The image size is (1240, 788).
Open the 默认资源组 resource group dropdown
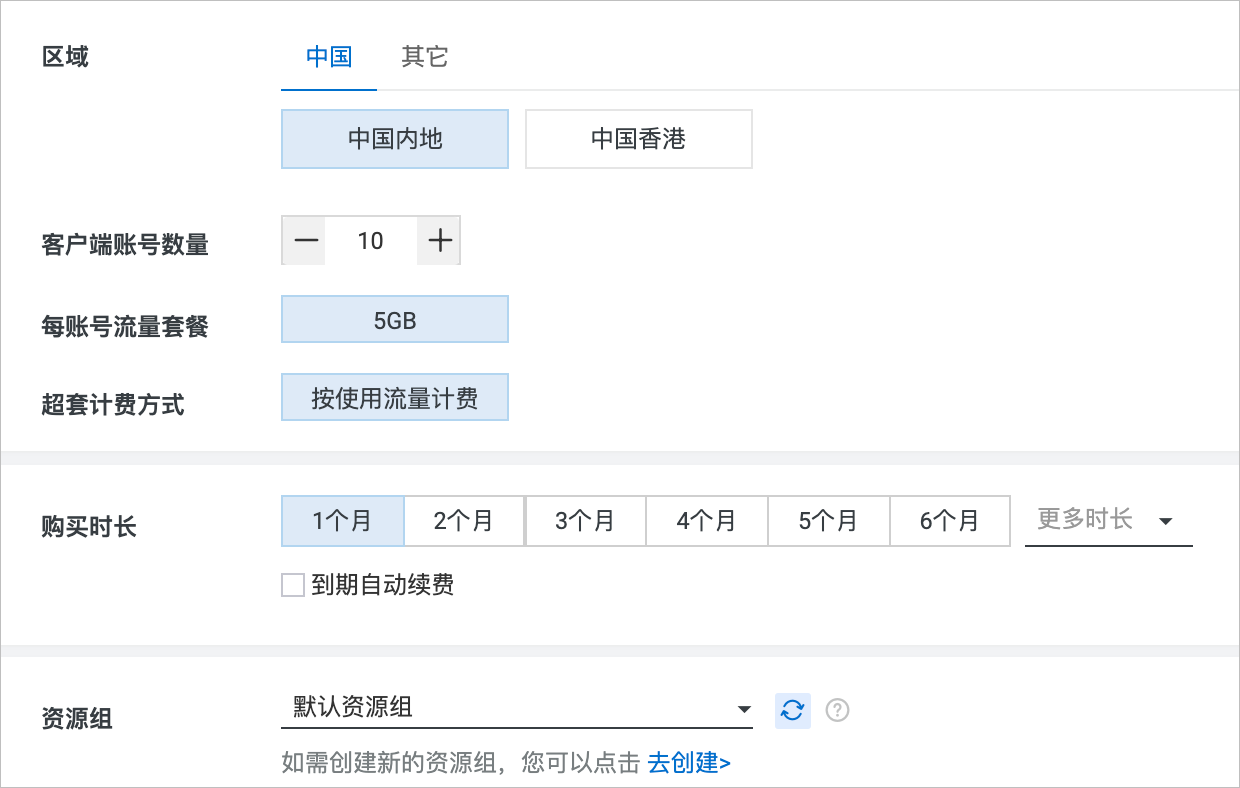517,709
